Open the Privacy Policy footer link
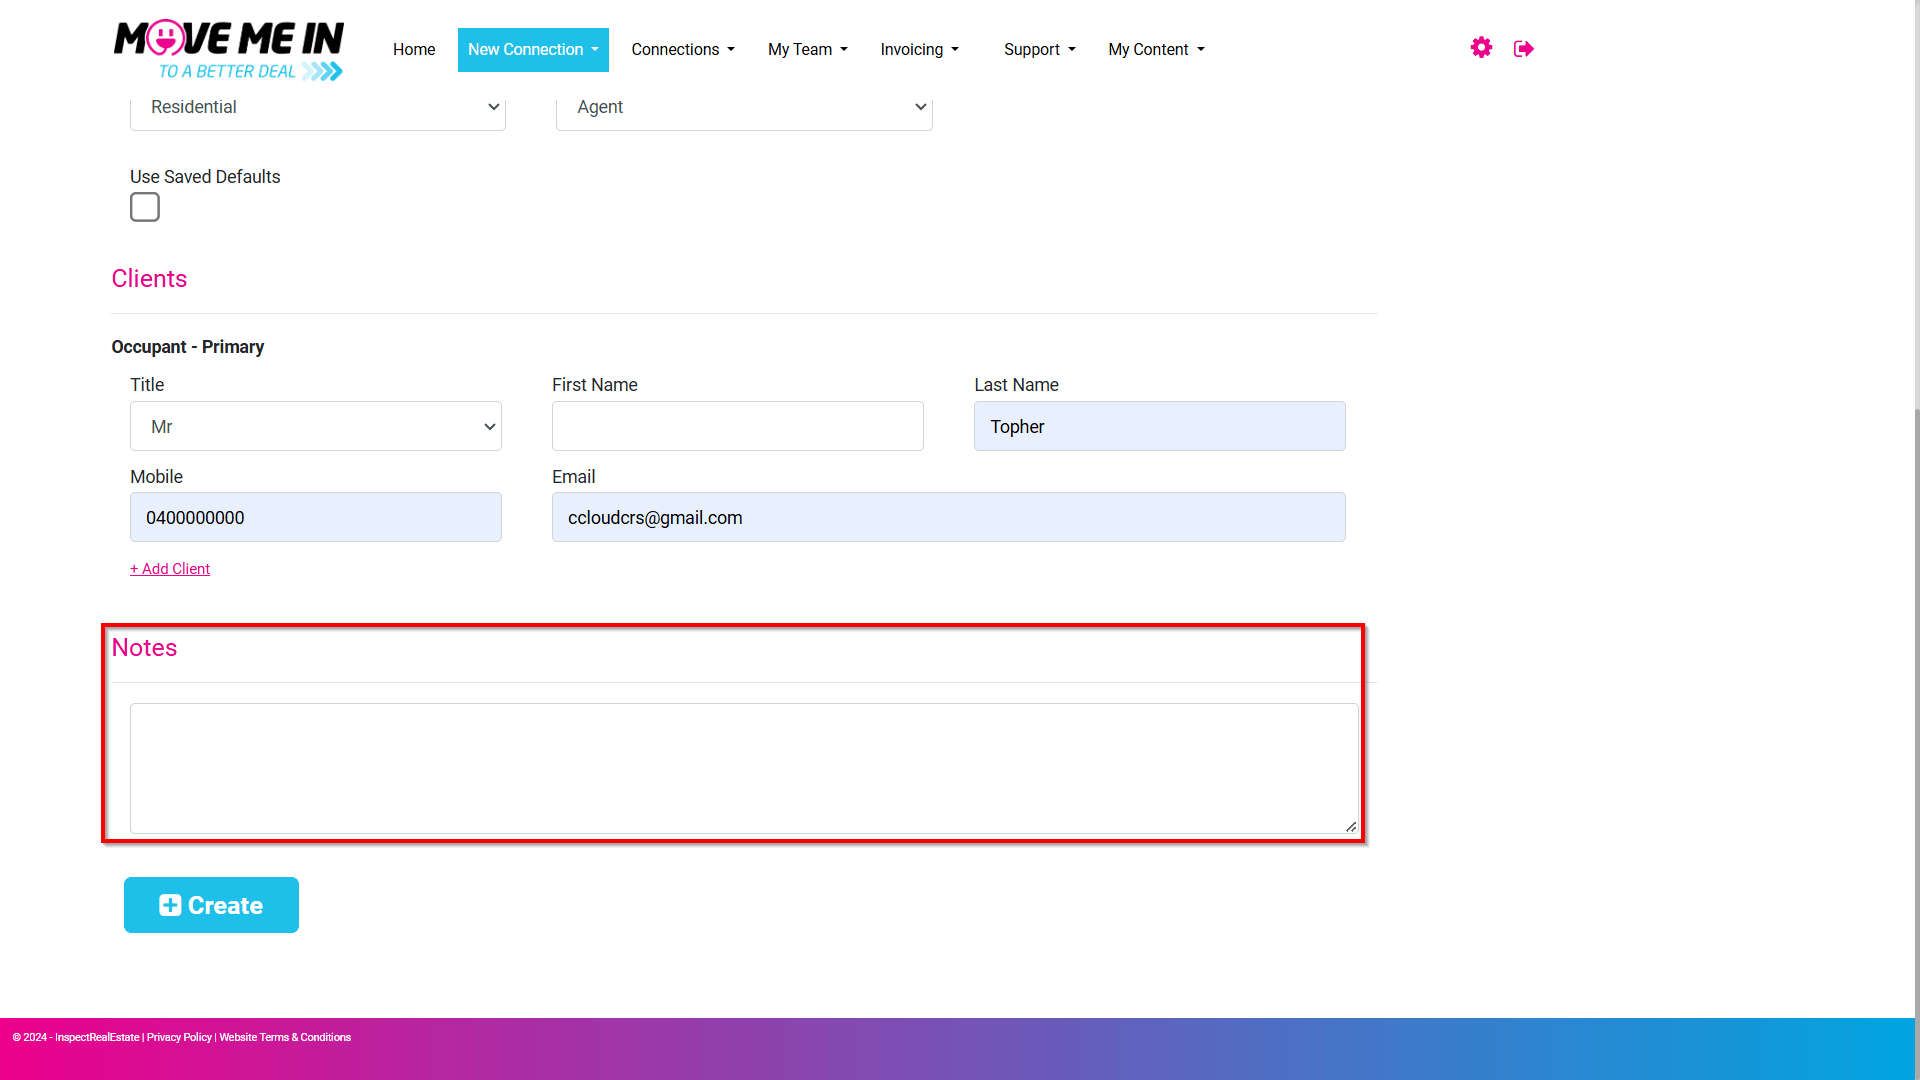 pyautogui.click(x=179, y=1037)
